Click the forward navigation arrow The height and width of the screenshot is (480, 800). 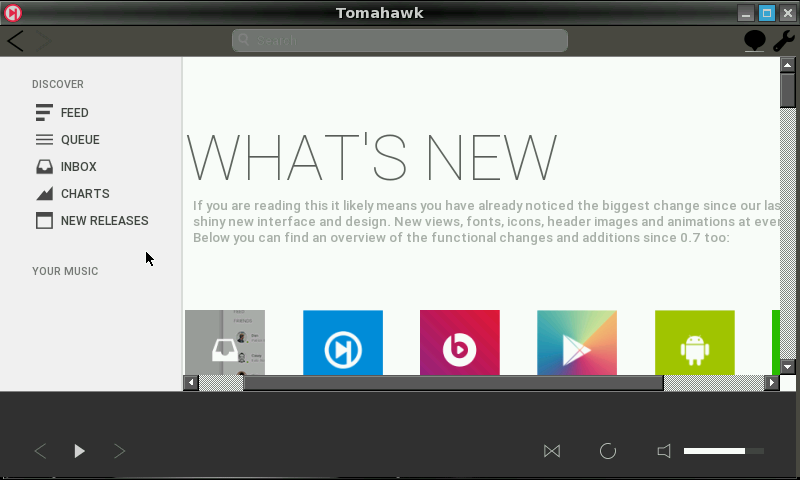pos(43,41)
